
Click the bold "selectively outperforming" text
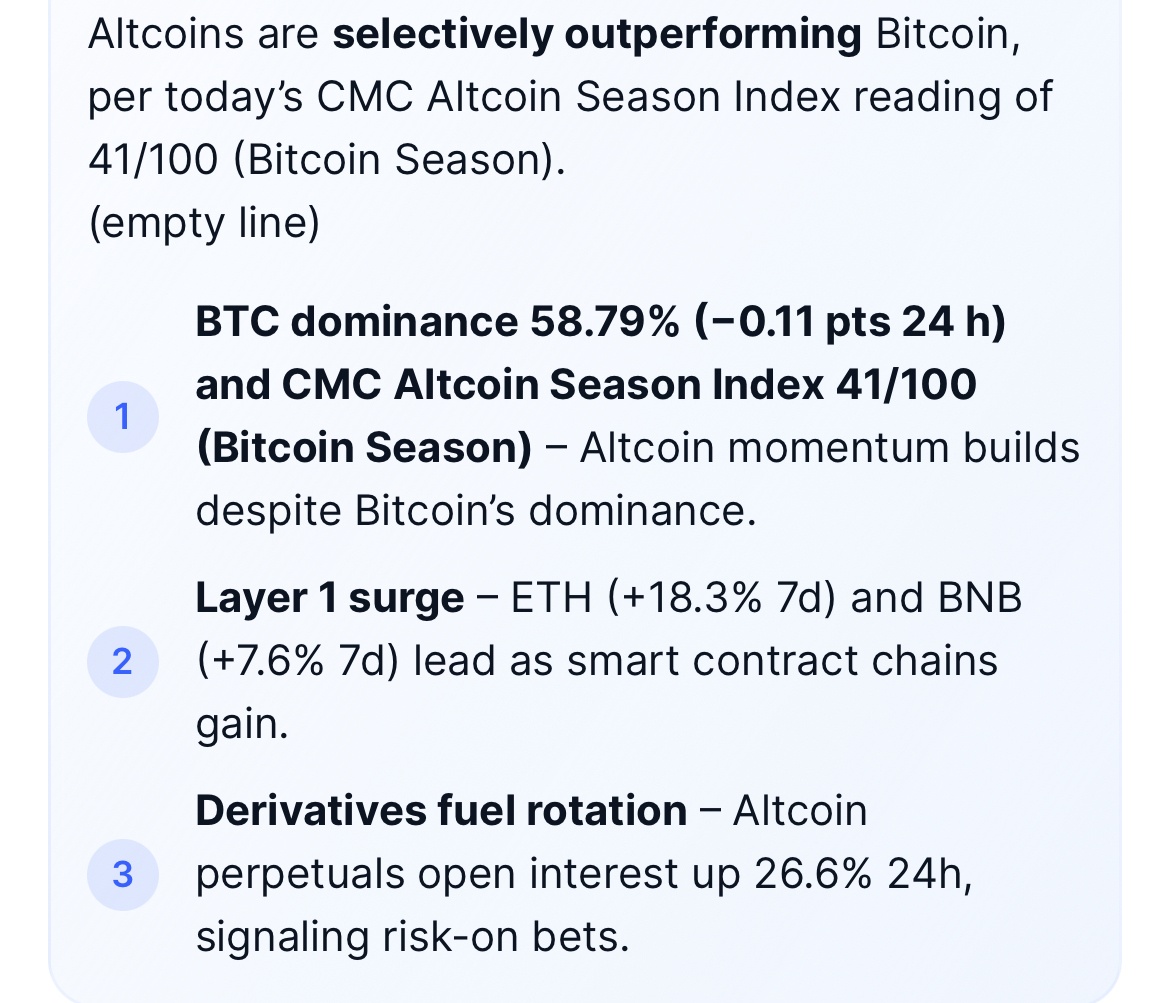point(596,35)
